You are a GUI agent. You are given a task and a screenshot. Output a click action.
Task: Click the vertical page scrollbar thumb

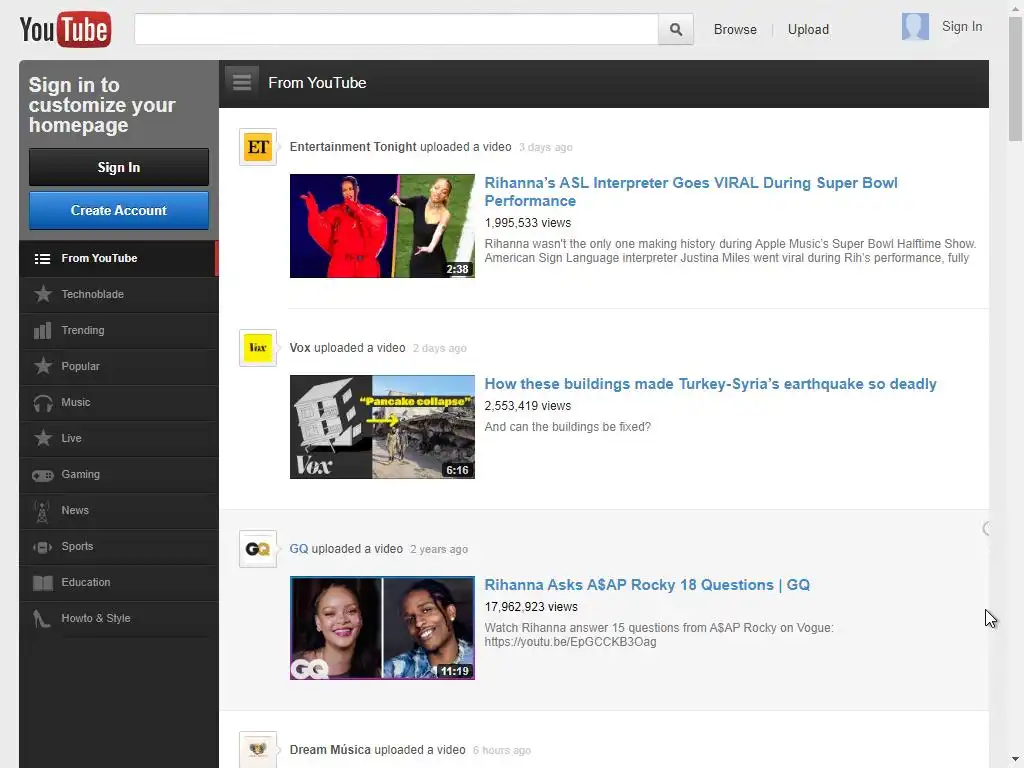tap(1016, 79)
